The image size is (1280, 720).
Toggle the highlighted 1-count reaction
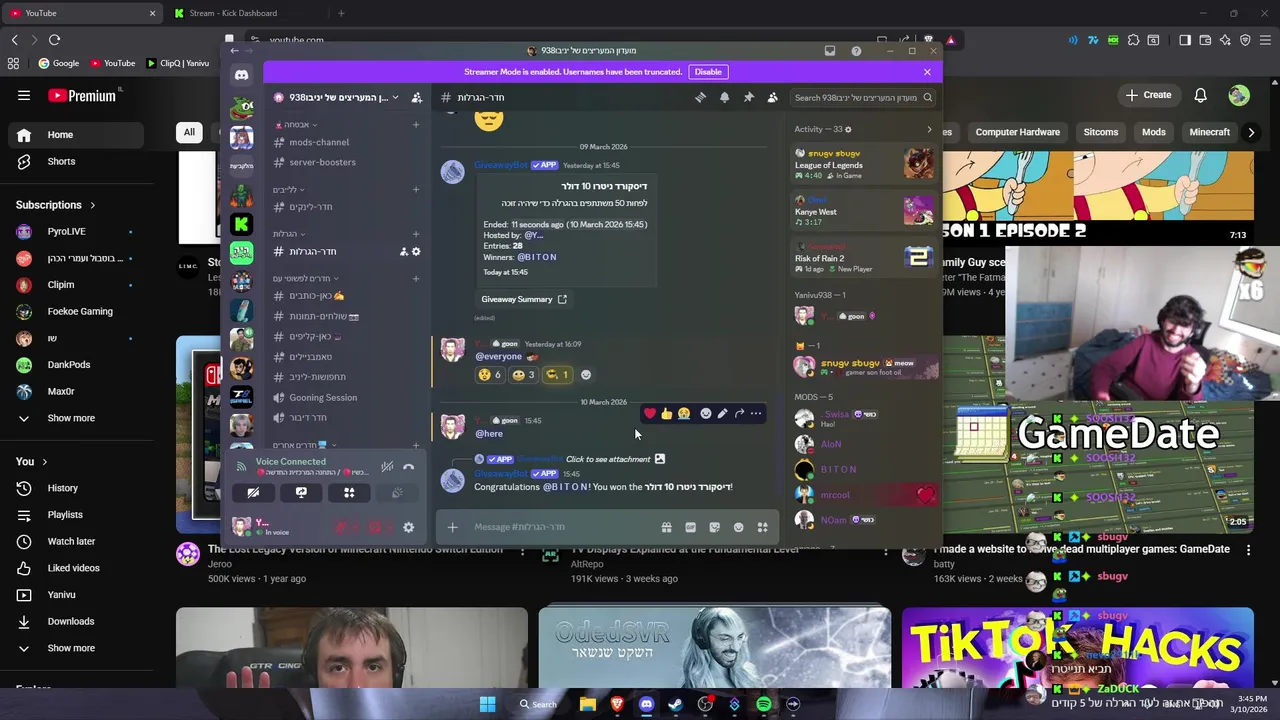(x=557, y=375)
